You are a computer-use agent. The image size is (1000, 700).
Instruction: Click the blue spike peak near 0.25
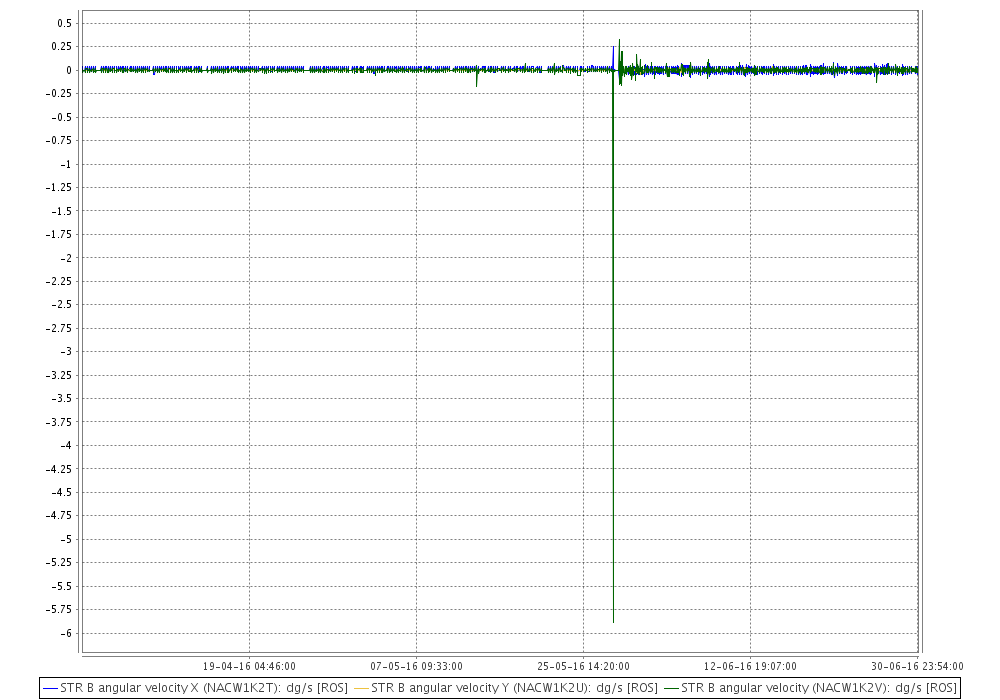coord(614,47)
